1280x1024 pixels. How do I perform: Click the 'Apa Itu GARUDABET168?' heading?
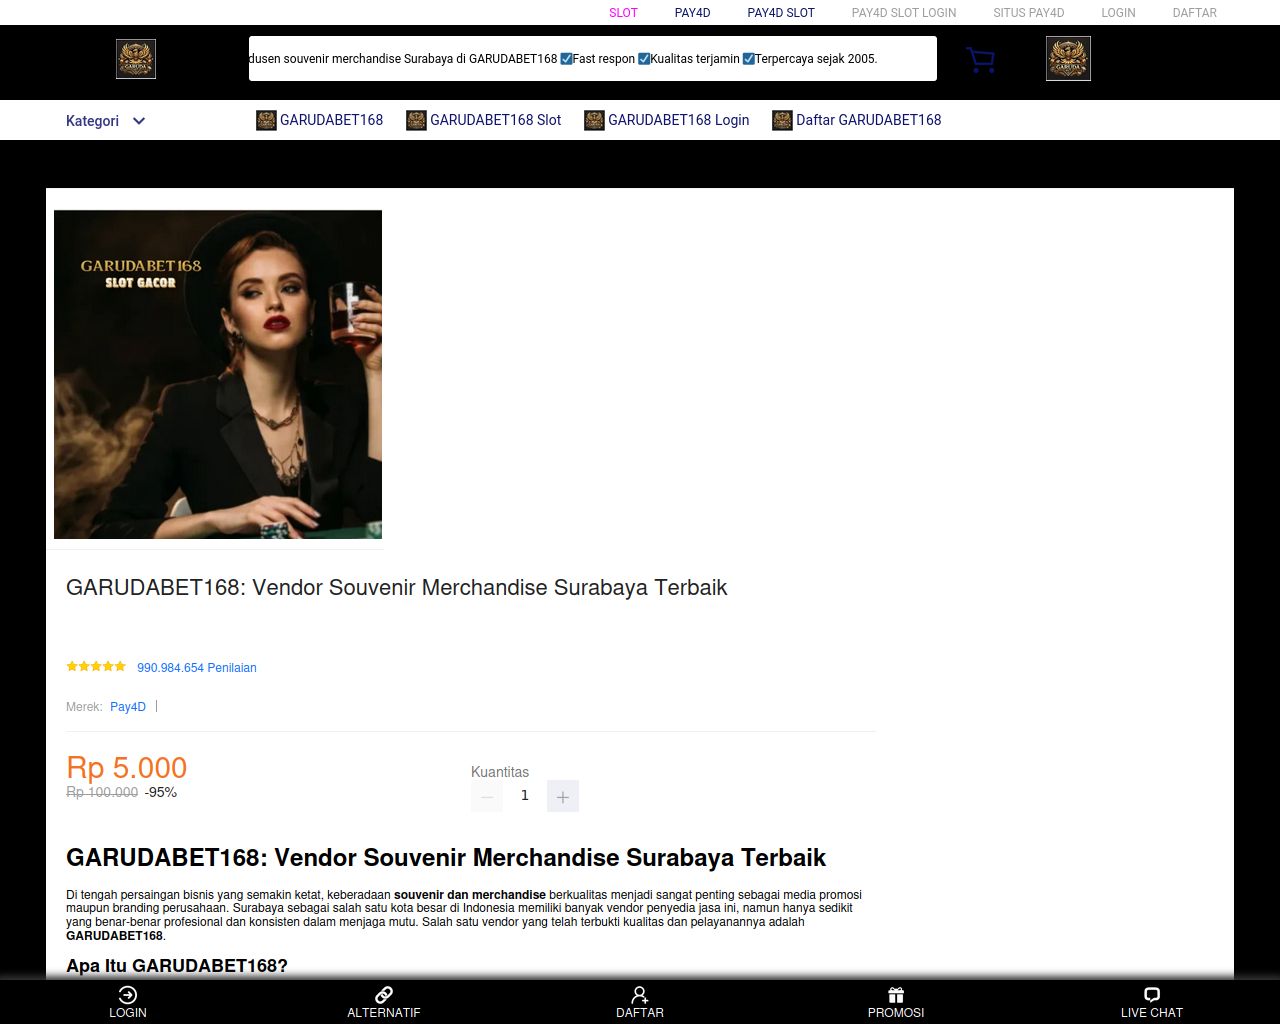click(x=177, y=966)
